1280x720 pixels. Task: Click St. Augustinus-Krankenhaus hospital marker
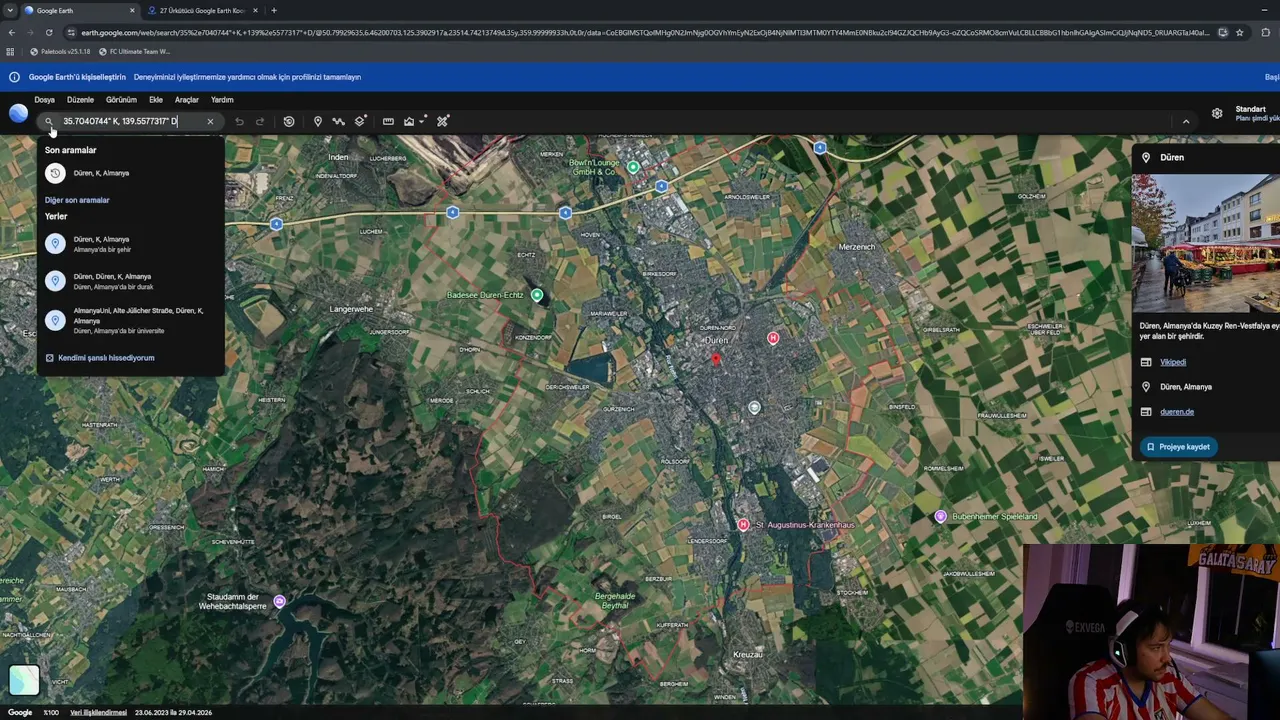click(x=743, y=525)
